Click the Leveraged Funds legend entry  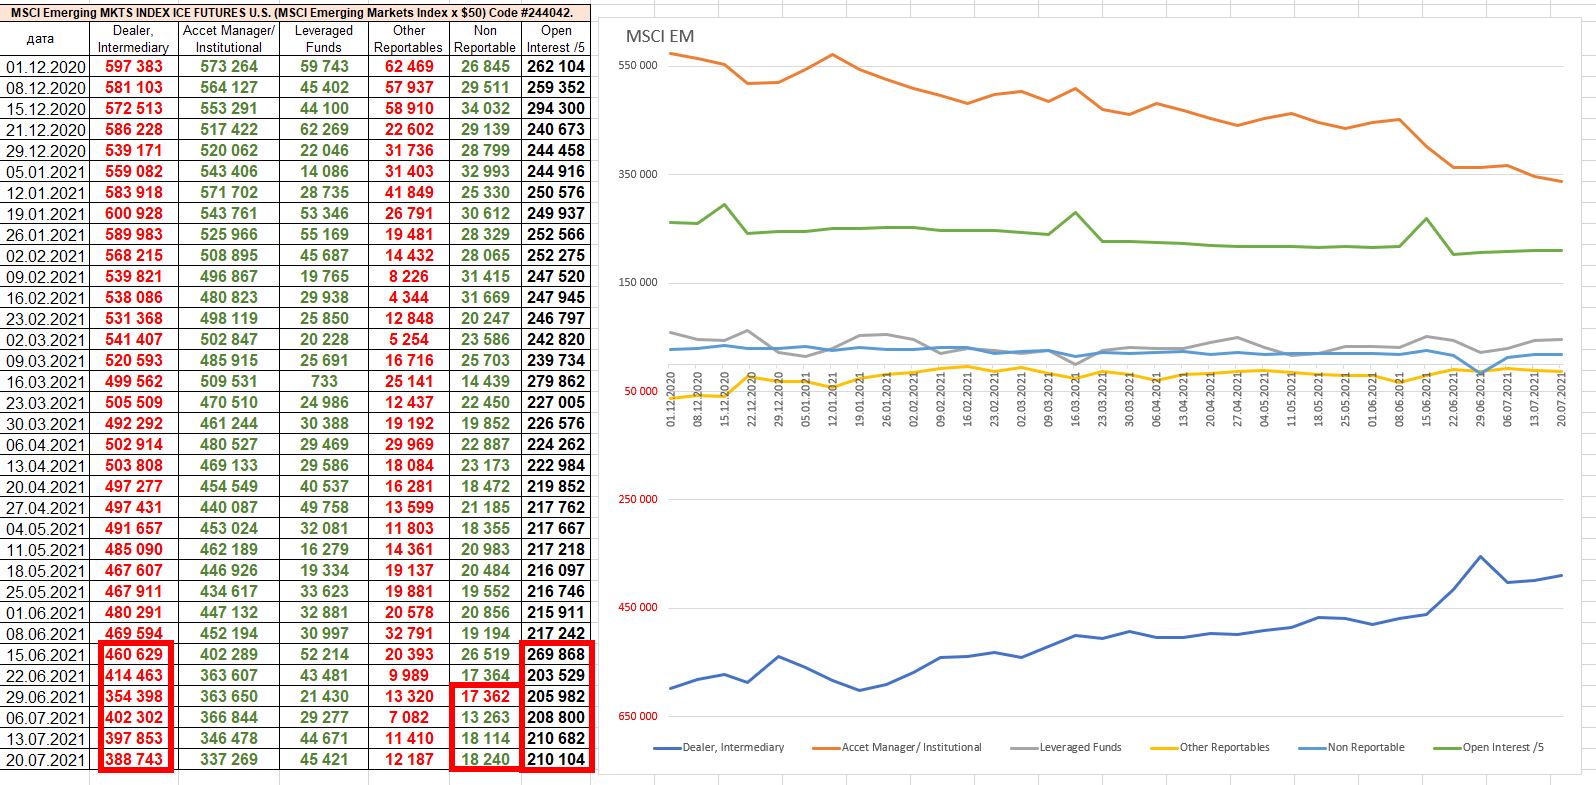point(1080,747)
